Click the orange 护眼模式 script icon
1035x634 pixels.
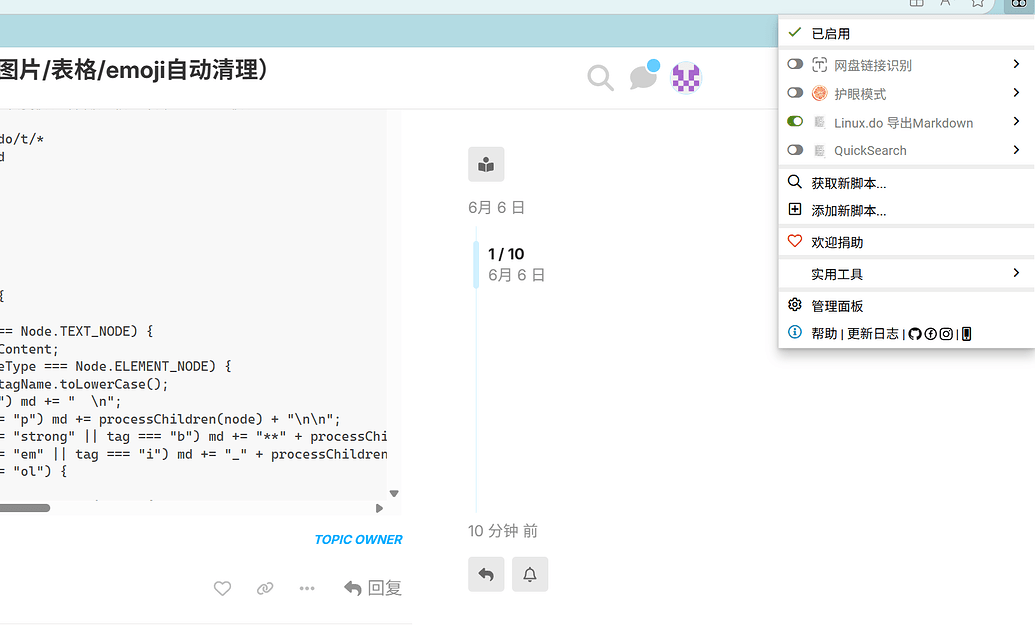coord(819,93)
